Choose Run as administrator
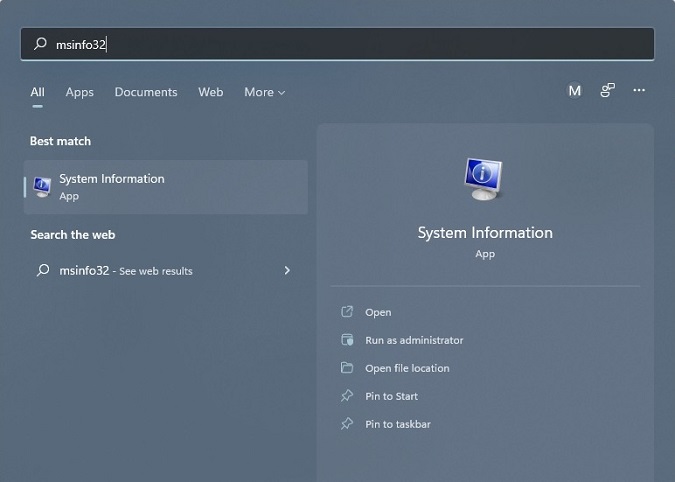 [414, 340]
